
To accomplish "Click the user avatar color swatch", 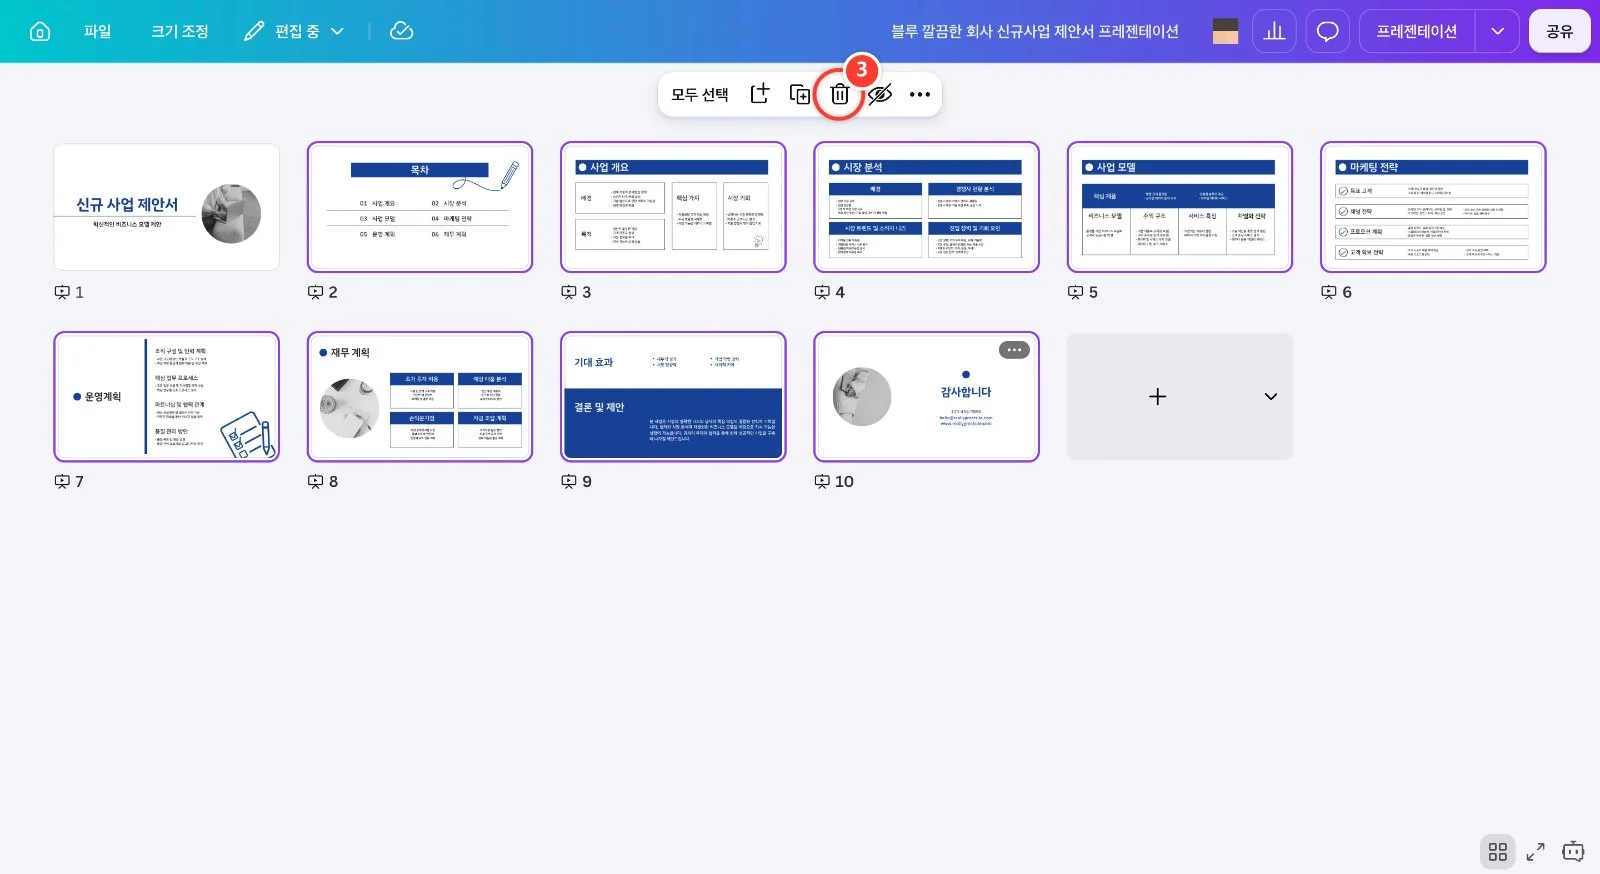I will (1225, 31).
